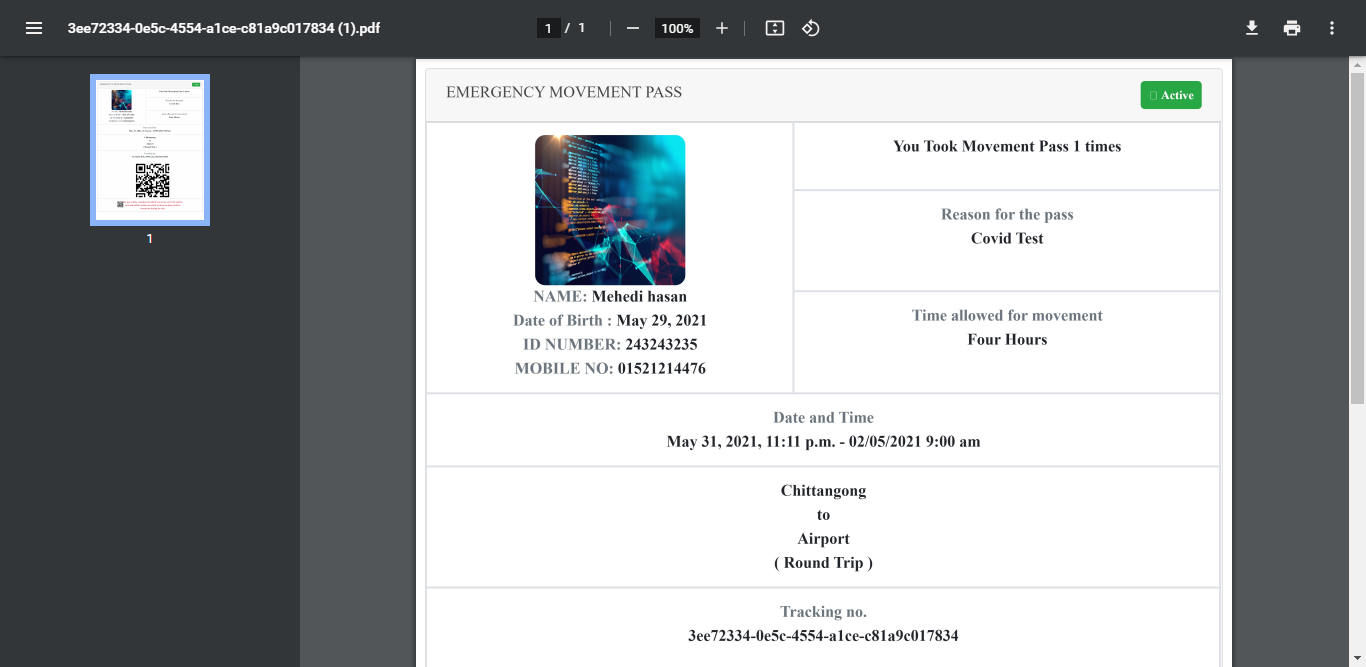Click the profile photo in the pass
This screenshot has height=667, width=1366.
pos(610,210)
